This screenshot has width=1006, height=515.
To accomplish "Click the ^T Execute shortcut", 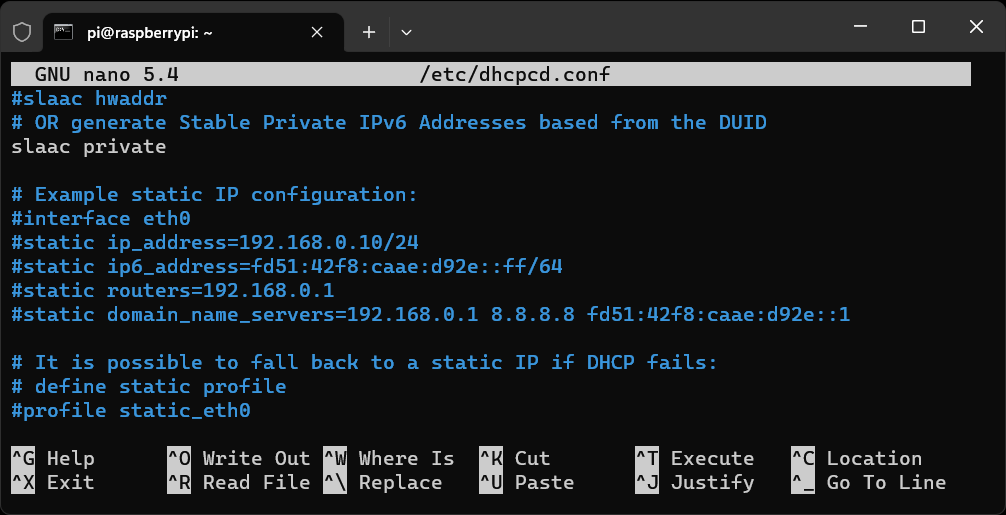I will pos(695,459).
